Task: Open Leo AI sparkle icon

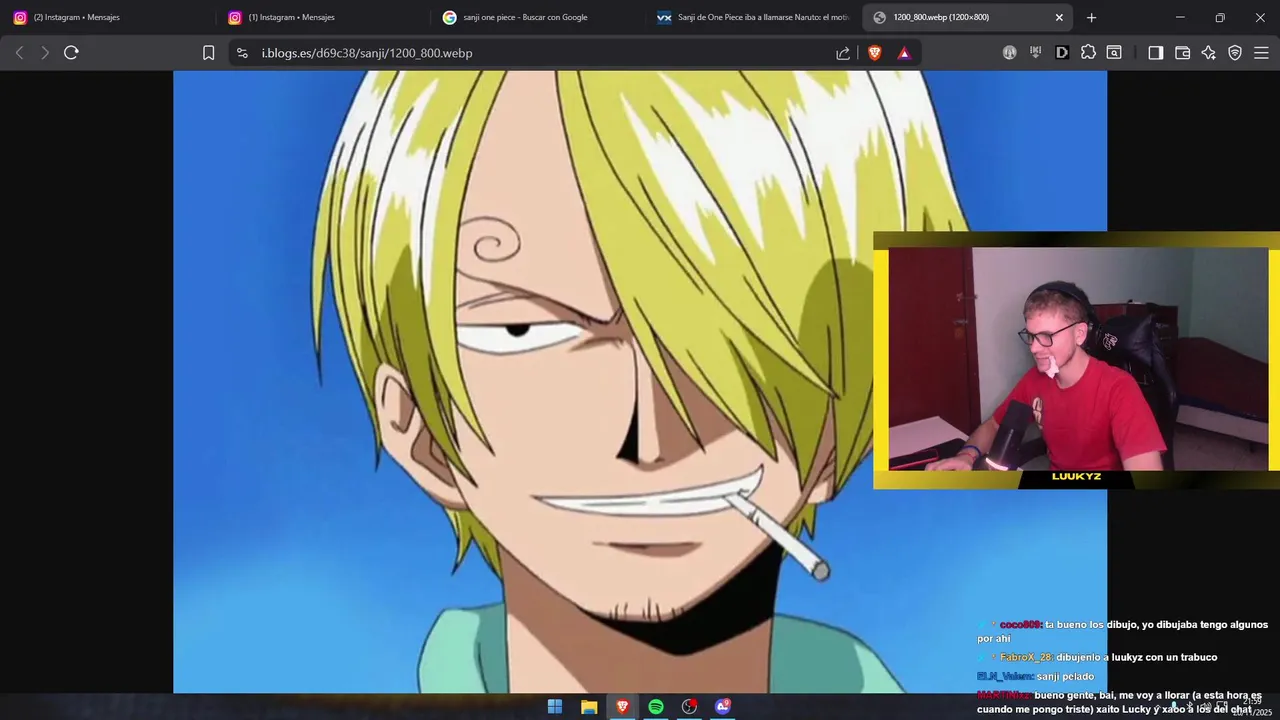Action: (x=1208, y=53)
